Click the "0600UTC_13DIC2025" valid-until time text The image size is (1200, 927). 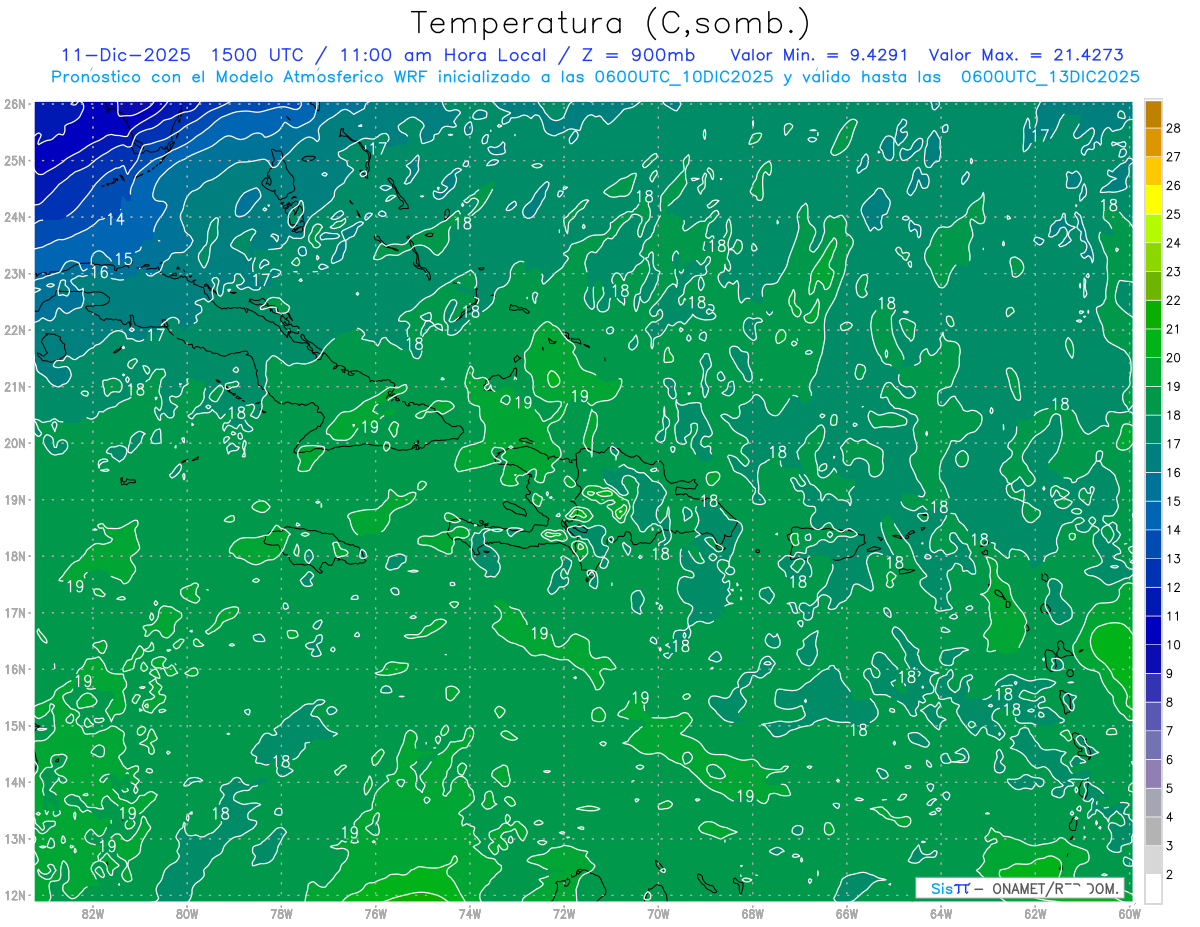1050,77
